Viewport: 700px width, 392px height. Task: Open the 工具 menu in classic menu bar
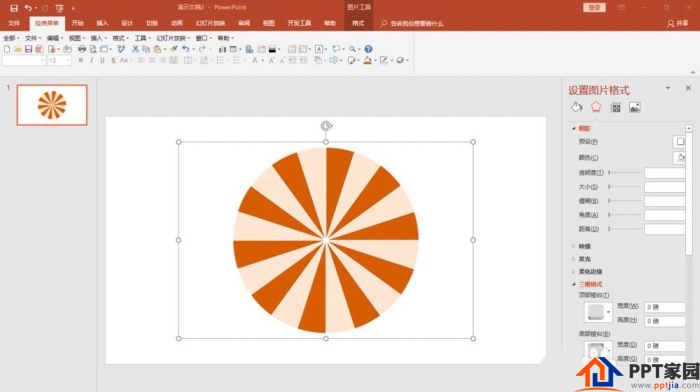[142, 38]
